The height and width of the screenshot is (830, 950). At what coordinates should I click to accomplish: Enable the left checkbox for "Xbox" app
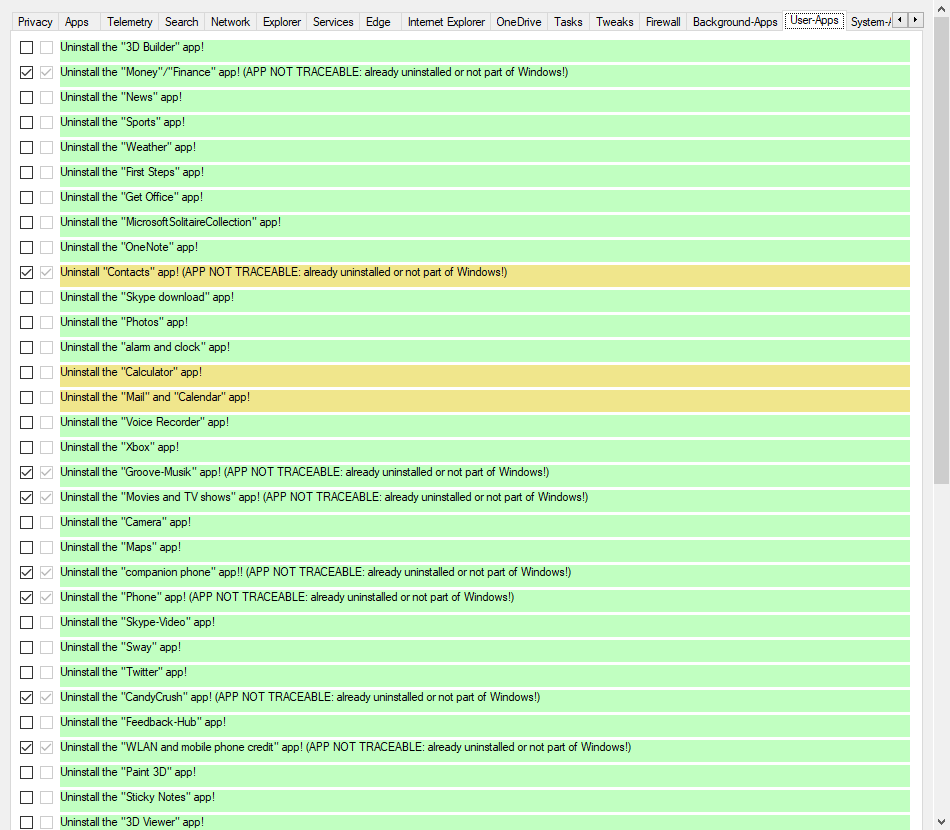[27, 447]
